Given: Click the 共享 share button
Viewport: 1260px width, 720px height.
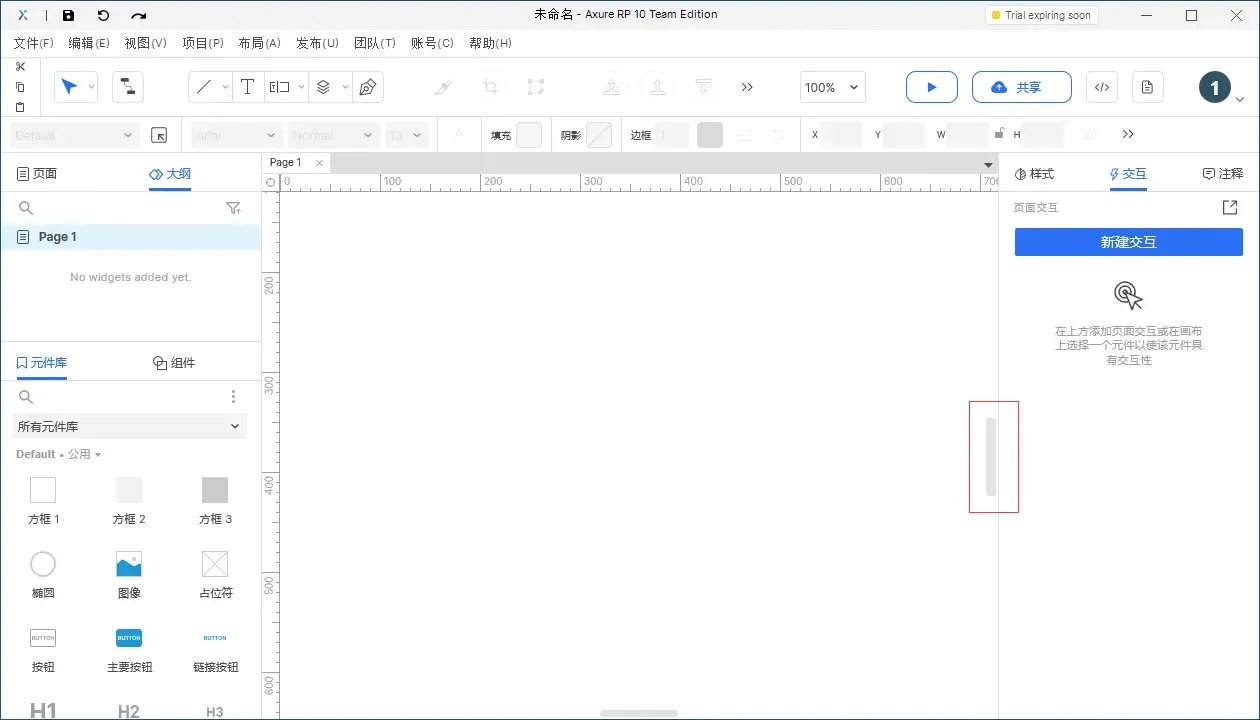Looking at the screenshot, I should click(x=1021, y=87).
